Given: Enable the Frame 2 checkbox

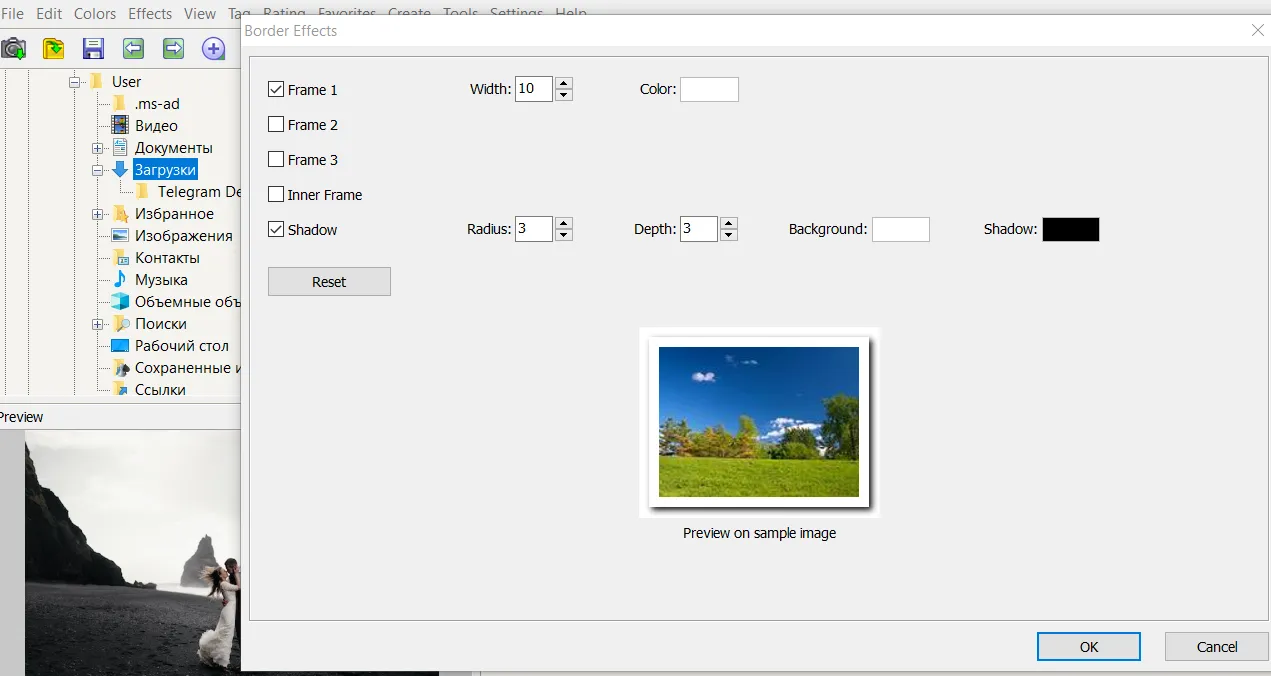Looking at the screenshot, I should click(x=277, y=125).
